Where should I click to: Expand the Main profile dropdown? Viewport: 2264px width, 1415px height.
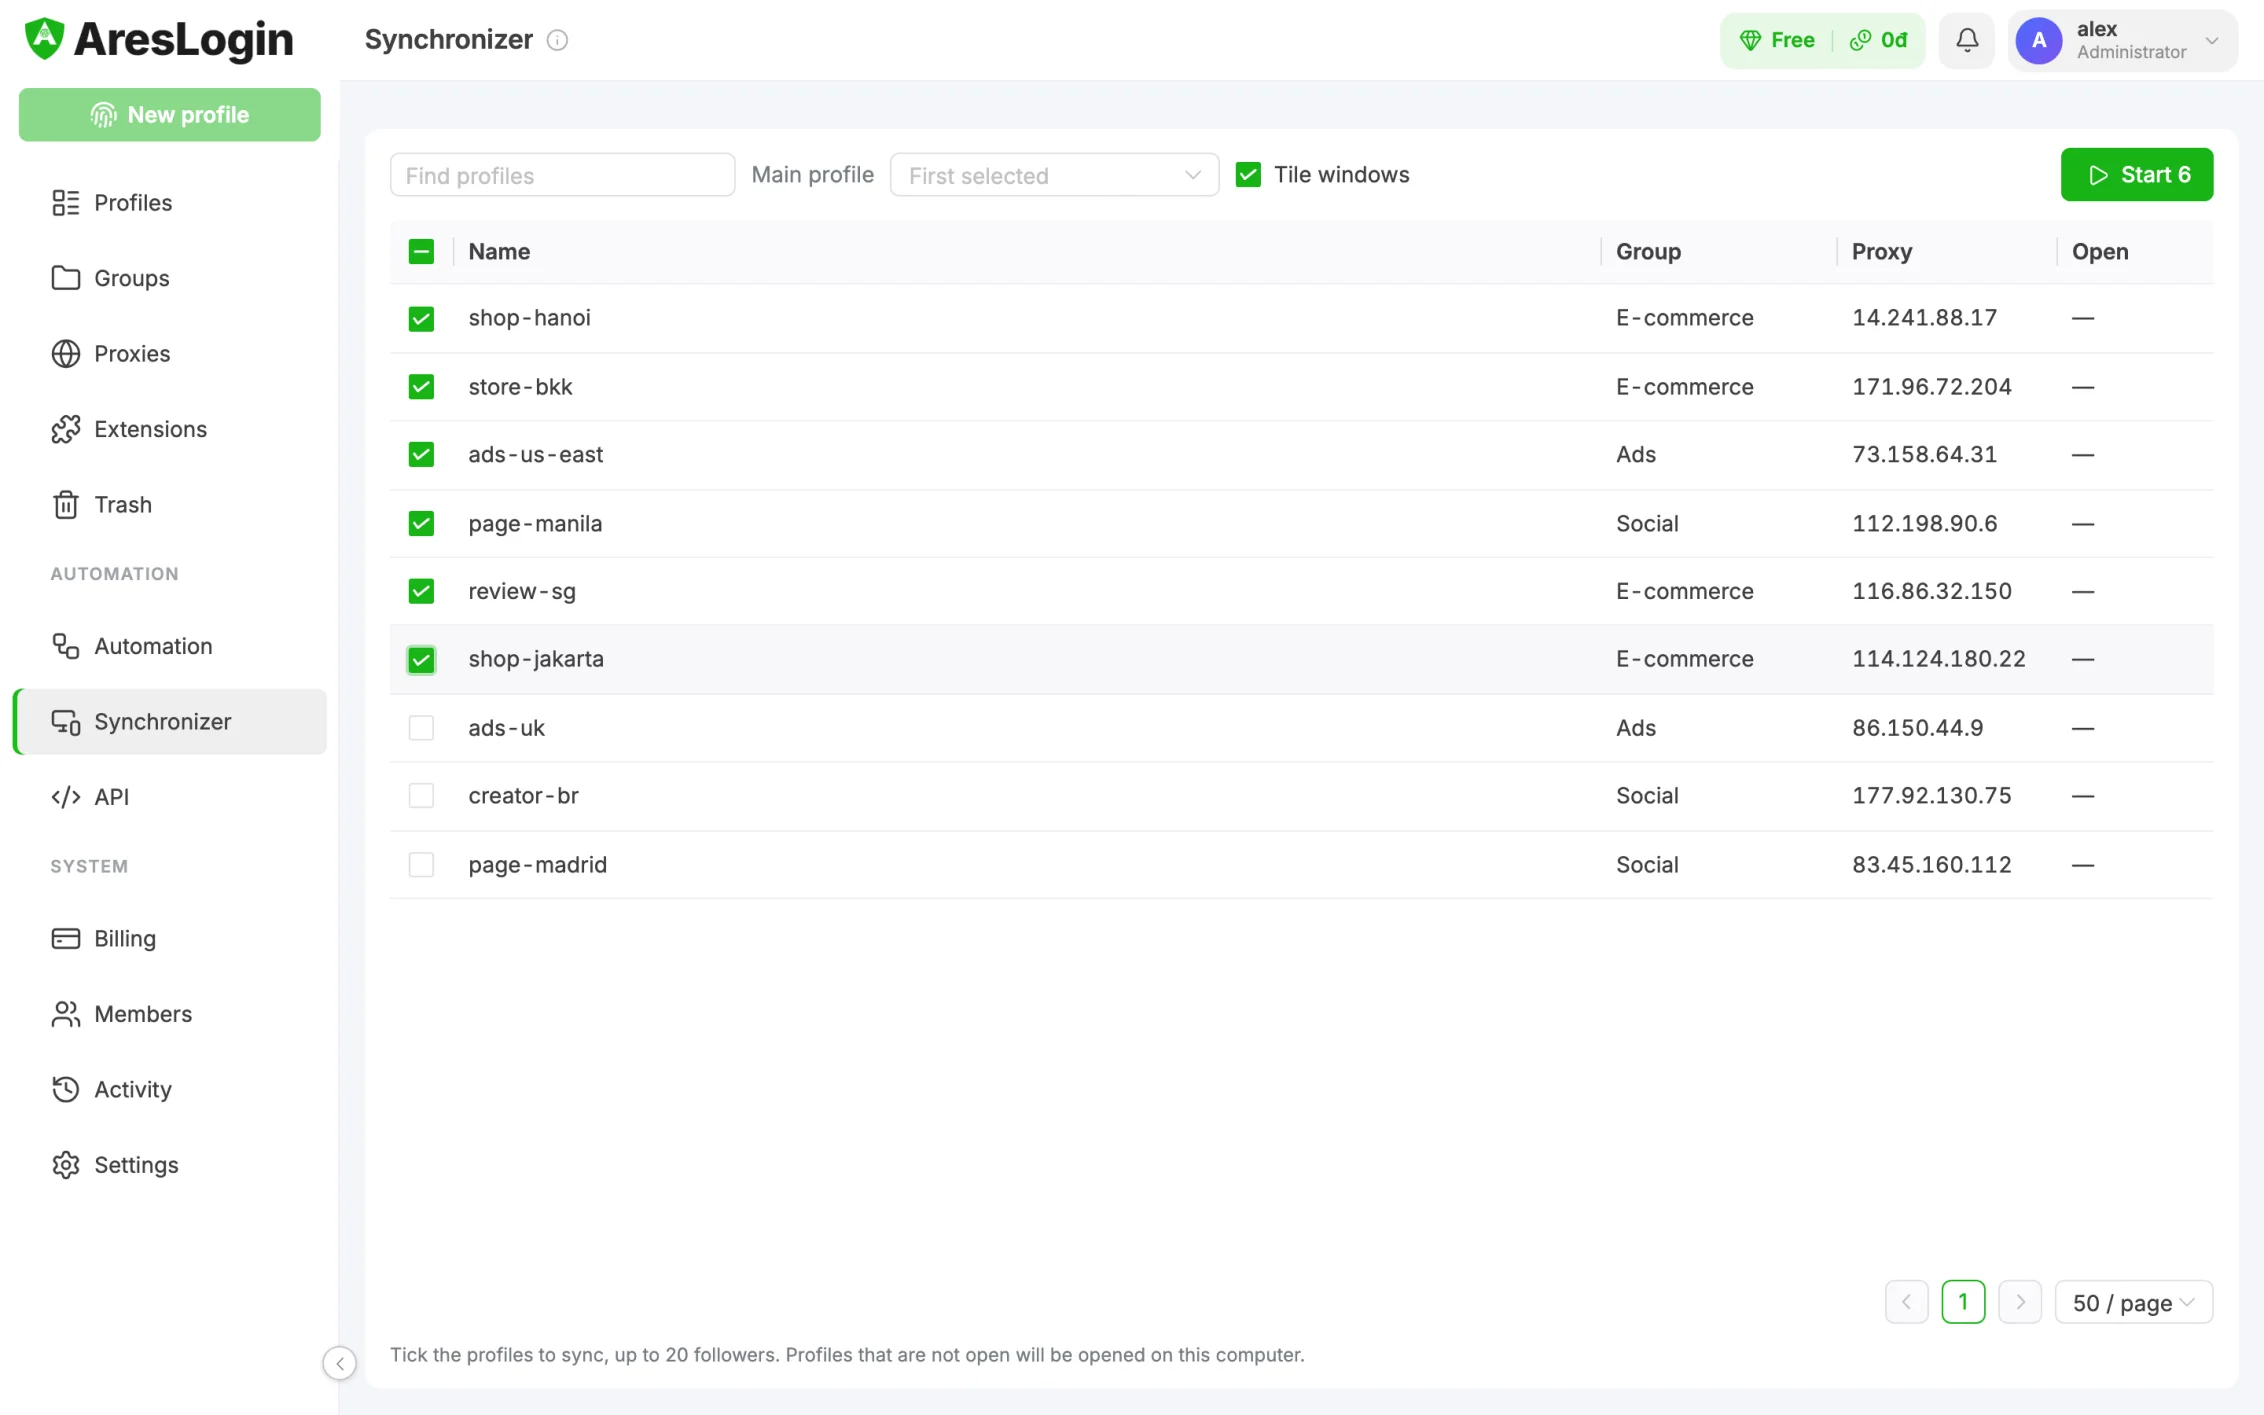(1054, 175)
